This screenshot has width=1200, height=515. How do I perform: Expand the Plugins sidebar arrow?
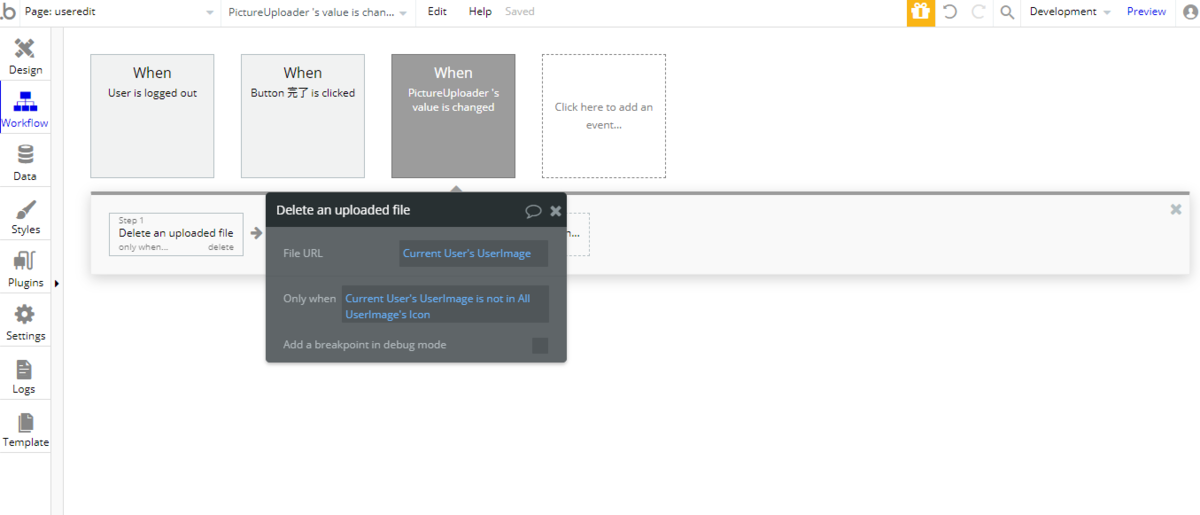point(56,284)
